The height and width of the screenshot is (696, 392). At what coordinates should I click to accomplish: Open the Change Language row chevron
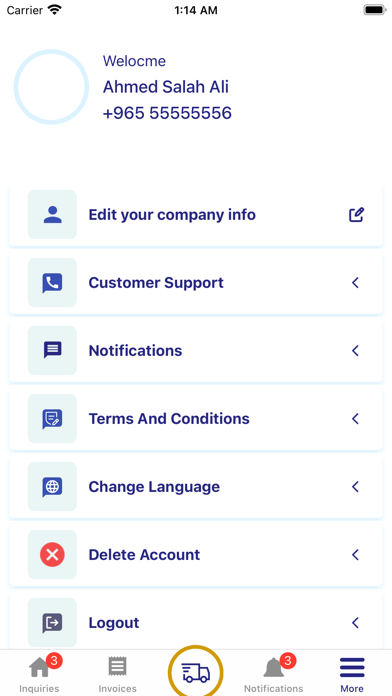pyautogui.click(x=355, y=487)
